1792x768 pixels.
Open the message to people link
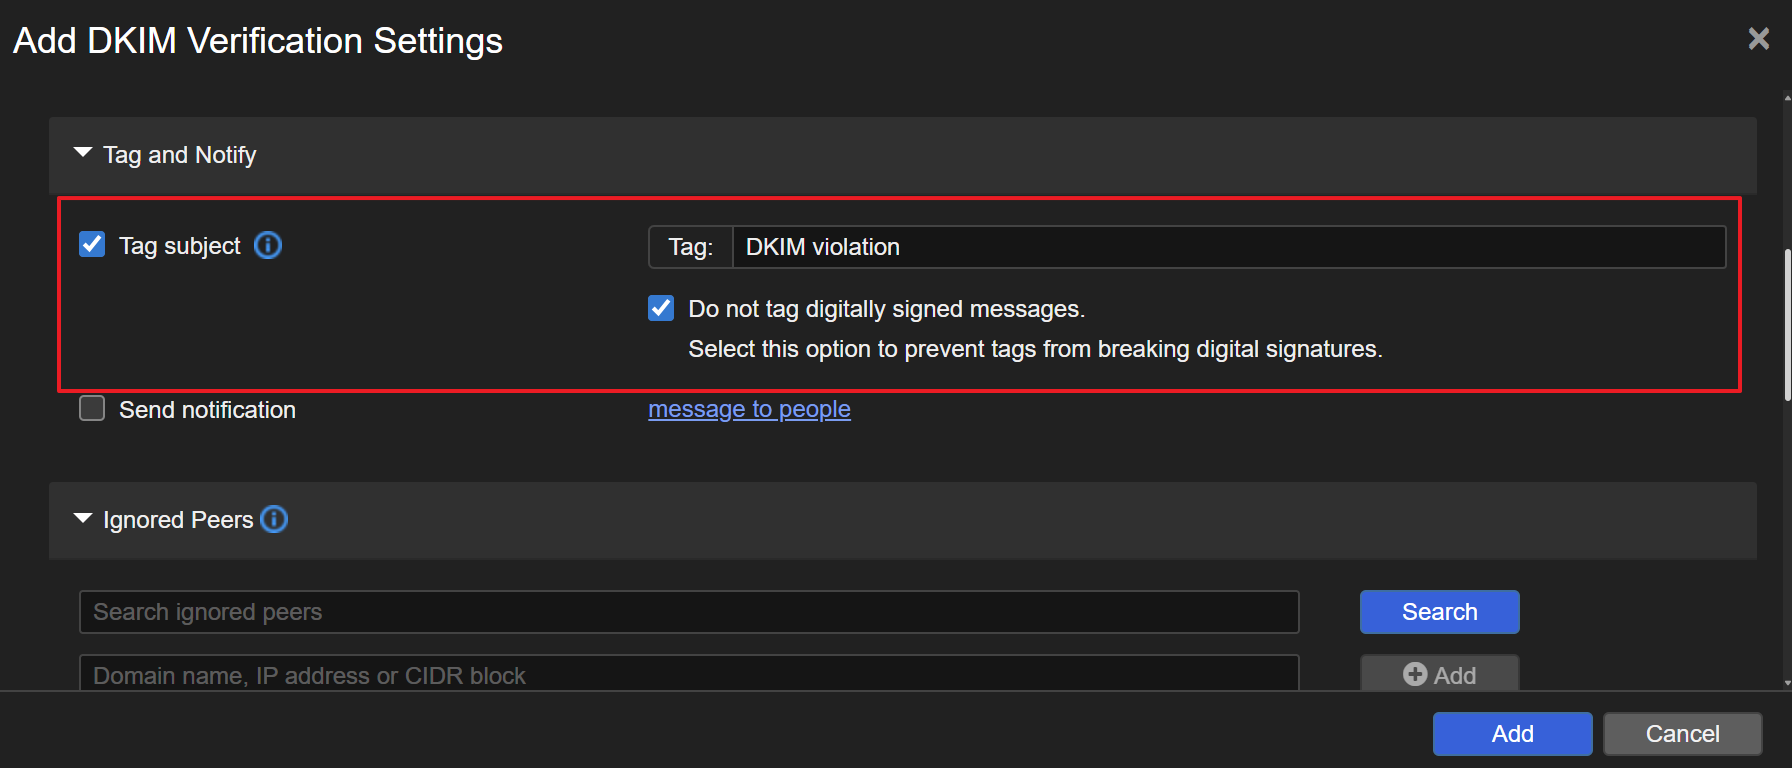pyautogui.click(x=749, y=409)
